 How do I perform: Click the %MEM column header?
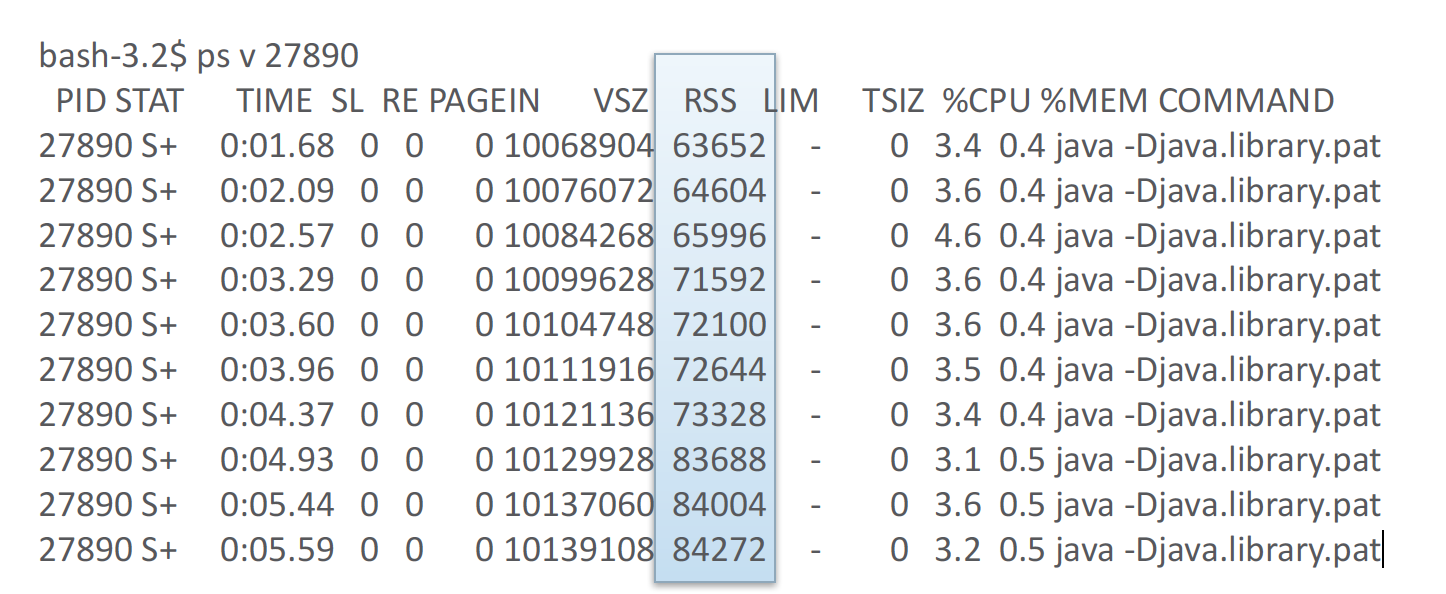coord(1095,101)
